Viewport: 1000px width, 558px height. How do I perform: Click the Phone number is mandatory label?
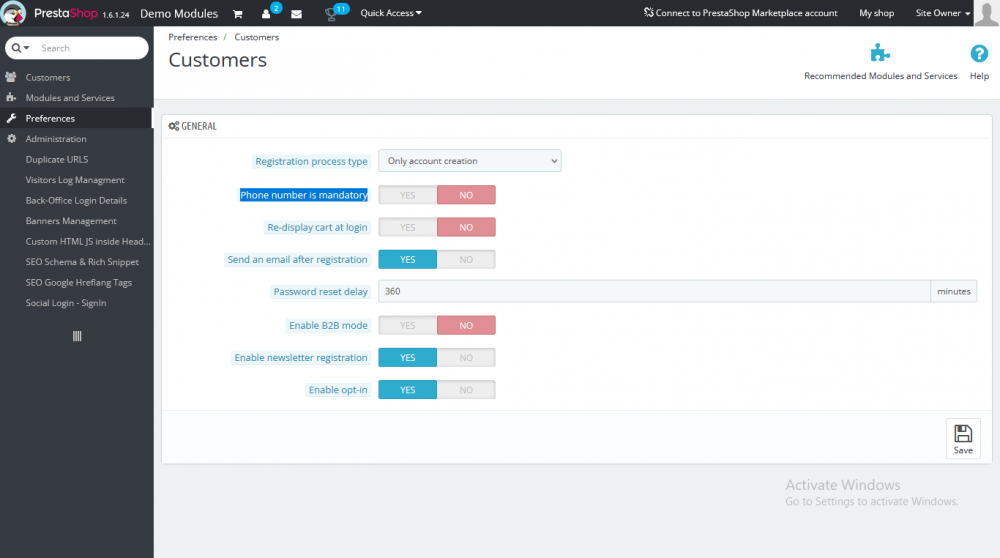(304, 195)
